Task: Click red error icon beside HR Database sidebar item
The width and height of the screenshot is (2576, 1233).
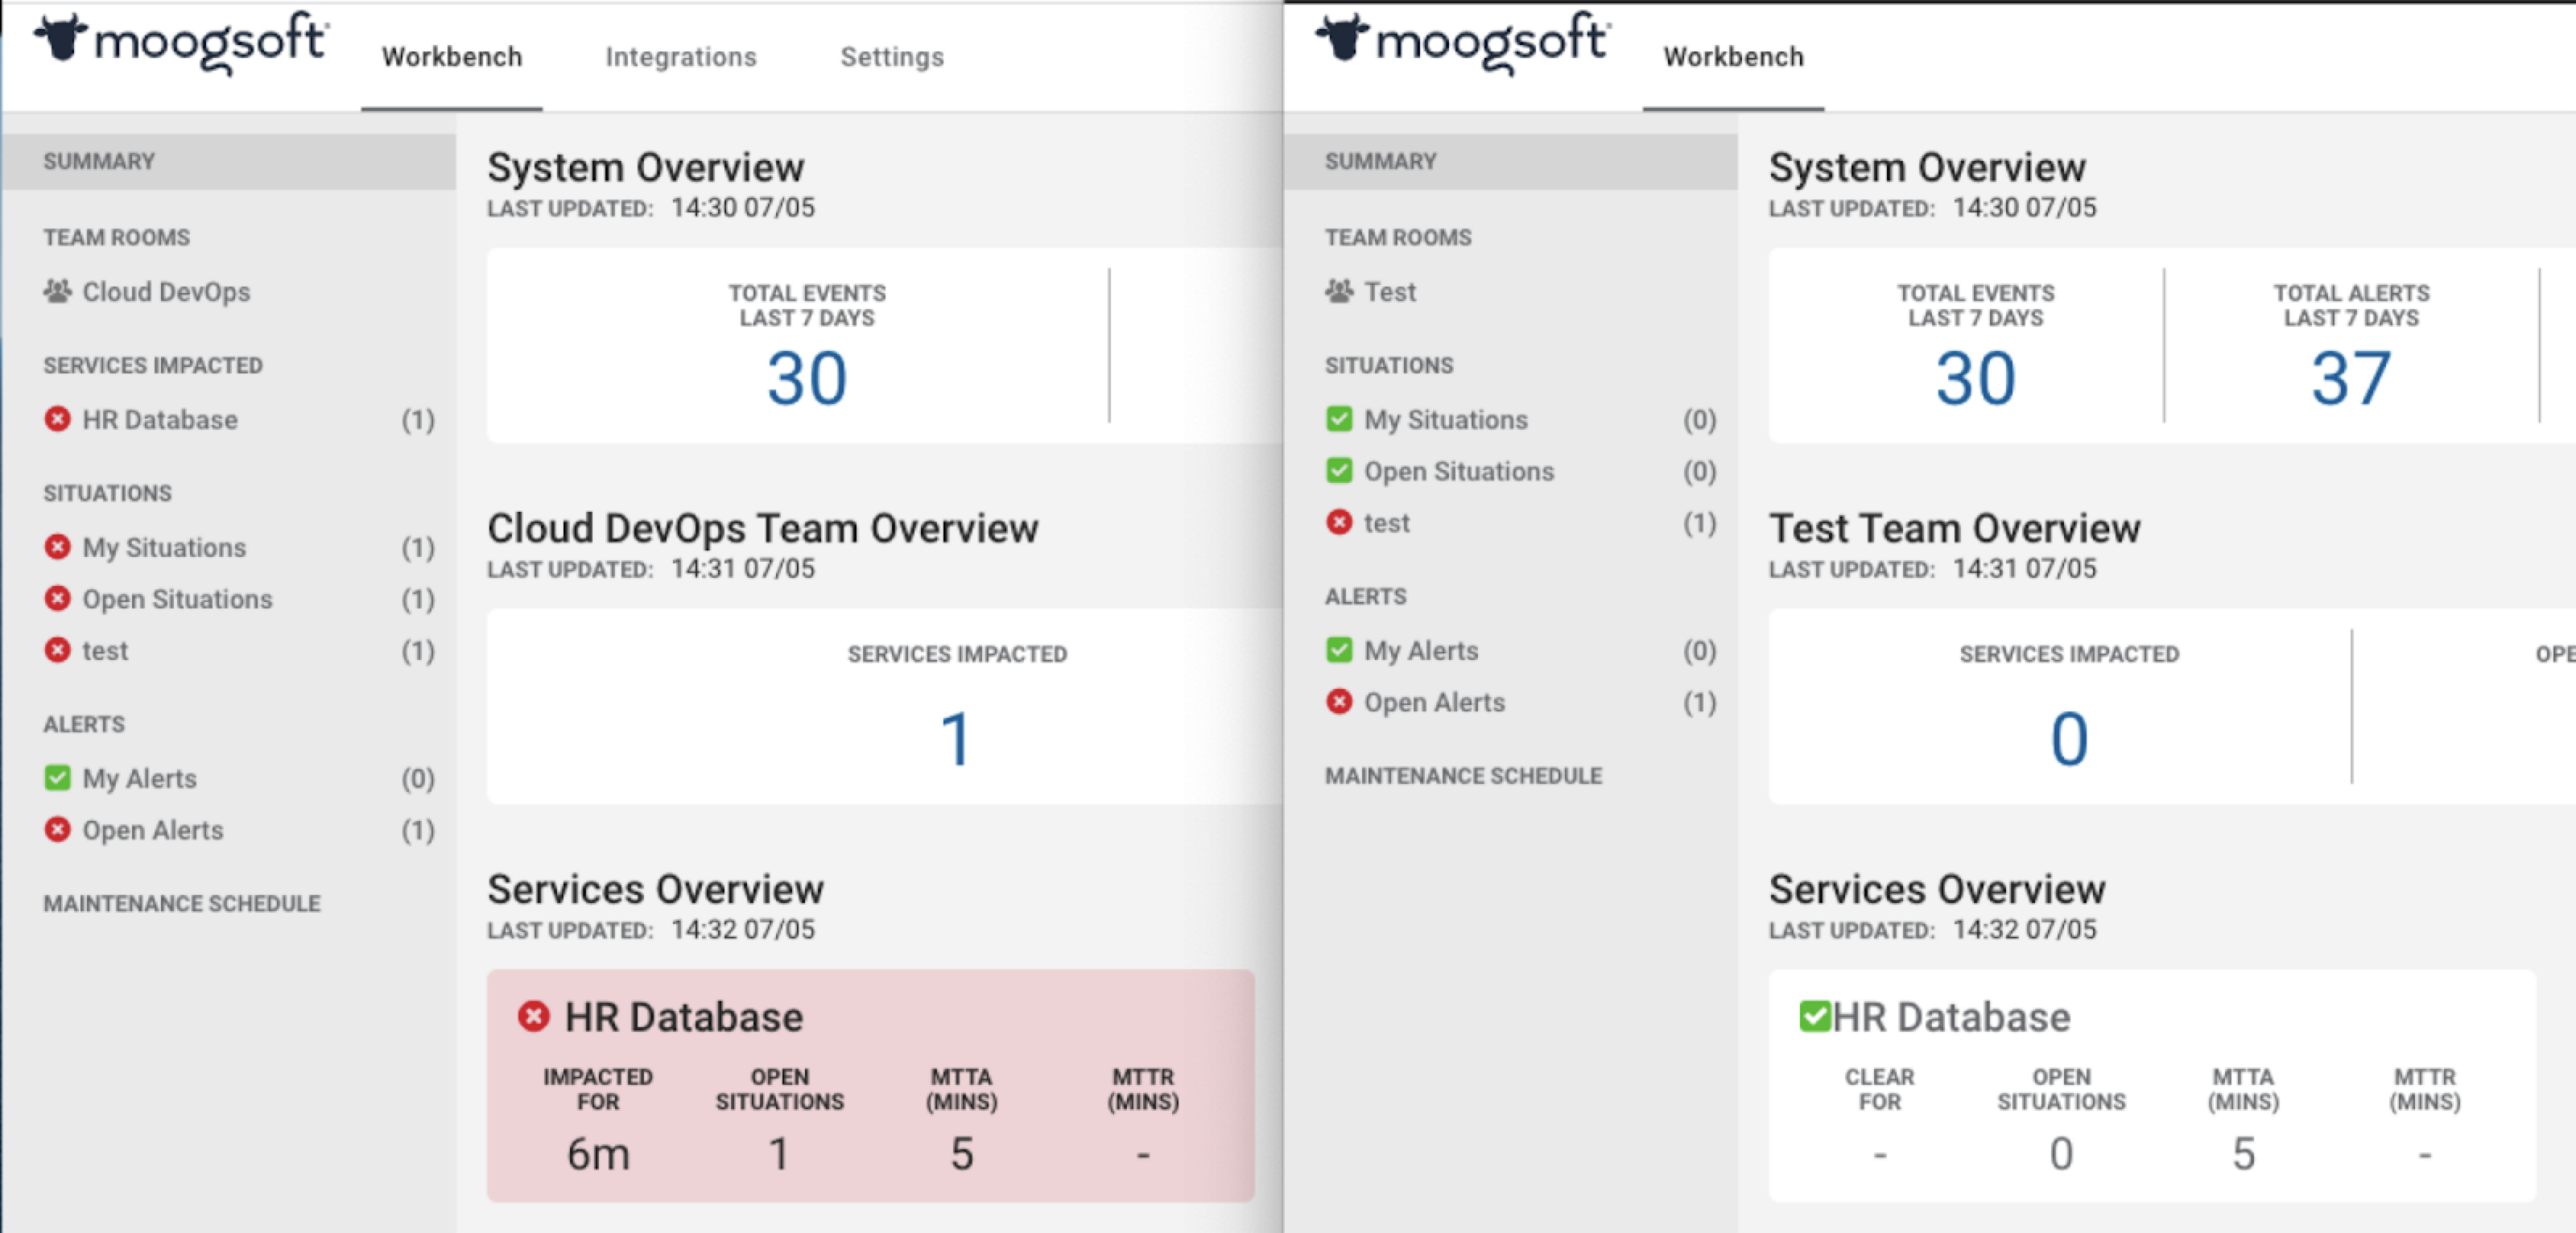Action: (x=58, y=419)
